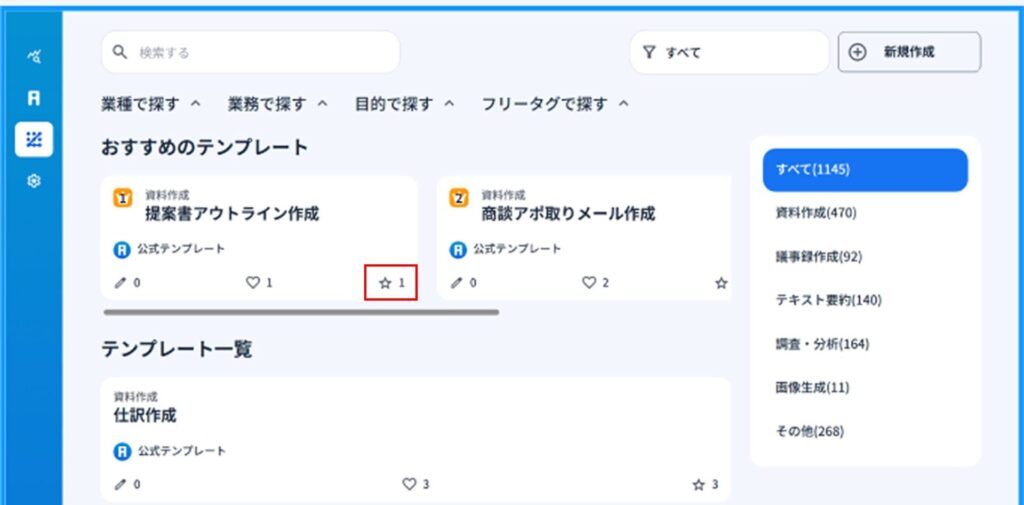Expand the 業種で探す filter
The width and height of the screenshot is (1024, 505).
click(x=150, y=103)
